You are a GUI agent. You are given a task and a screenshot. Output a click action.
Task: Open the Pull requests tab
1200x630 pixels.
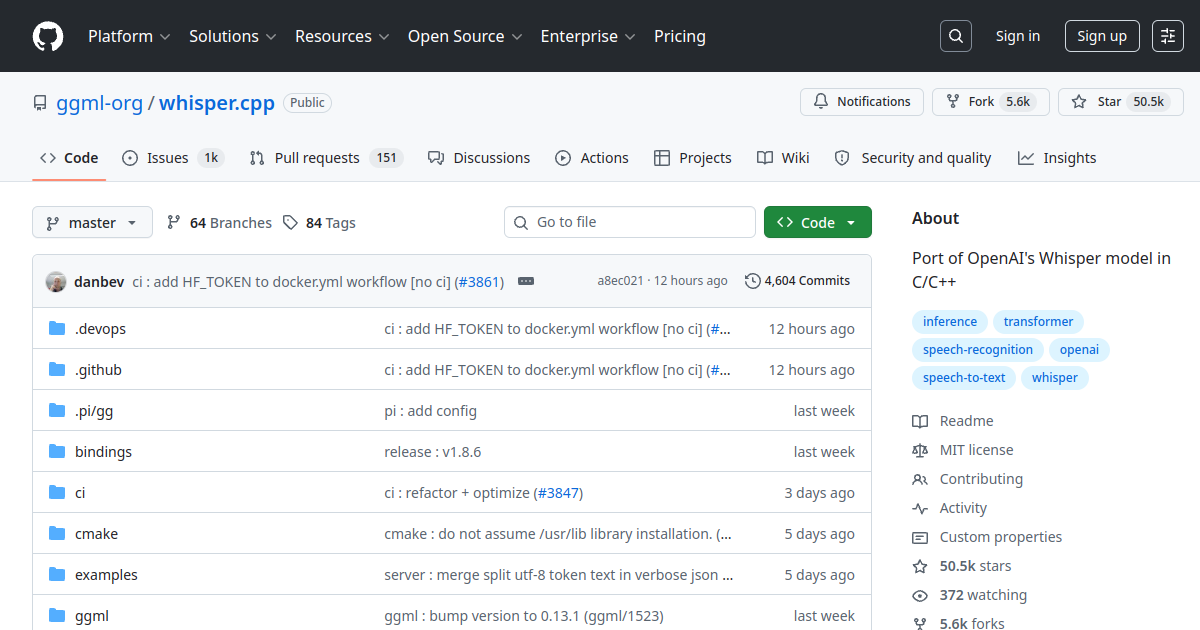326,158
